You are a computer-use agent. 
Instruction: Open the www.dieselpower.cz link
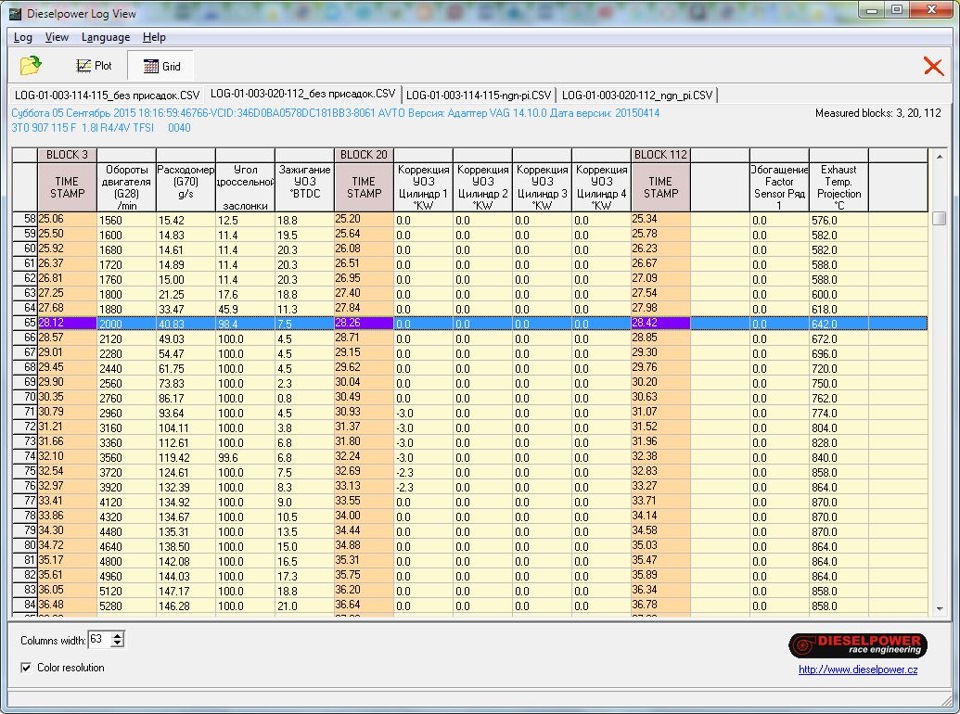(x=857, y=670)
